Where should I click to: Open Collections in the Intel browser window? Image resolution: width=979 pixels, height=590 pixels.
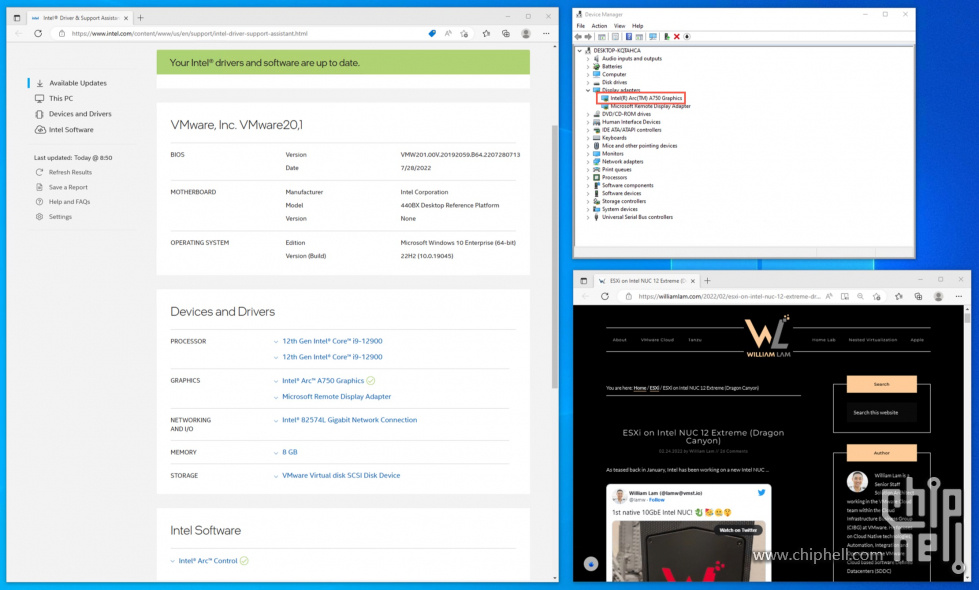[506, 34]
